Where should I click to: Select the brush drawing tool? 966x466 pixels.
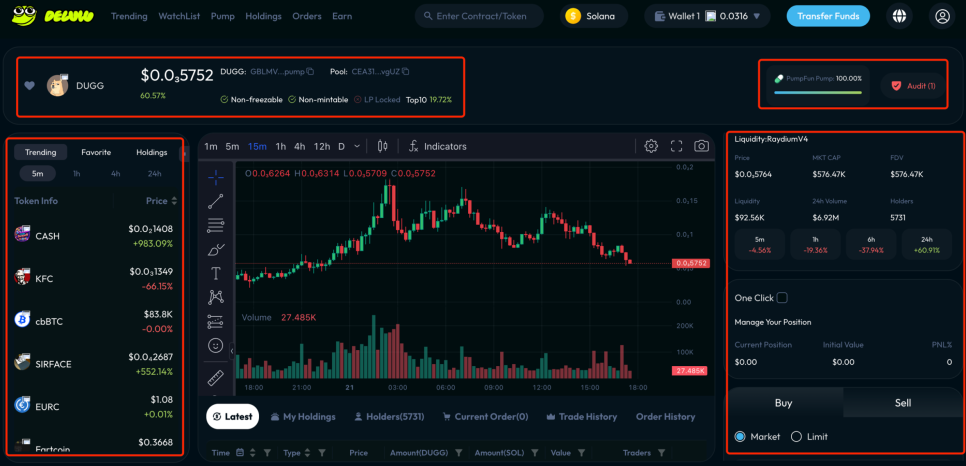(216, 250)
